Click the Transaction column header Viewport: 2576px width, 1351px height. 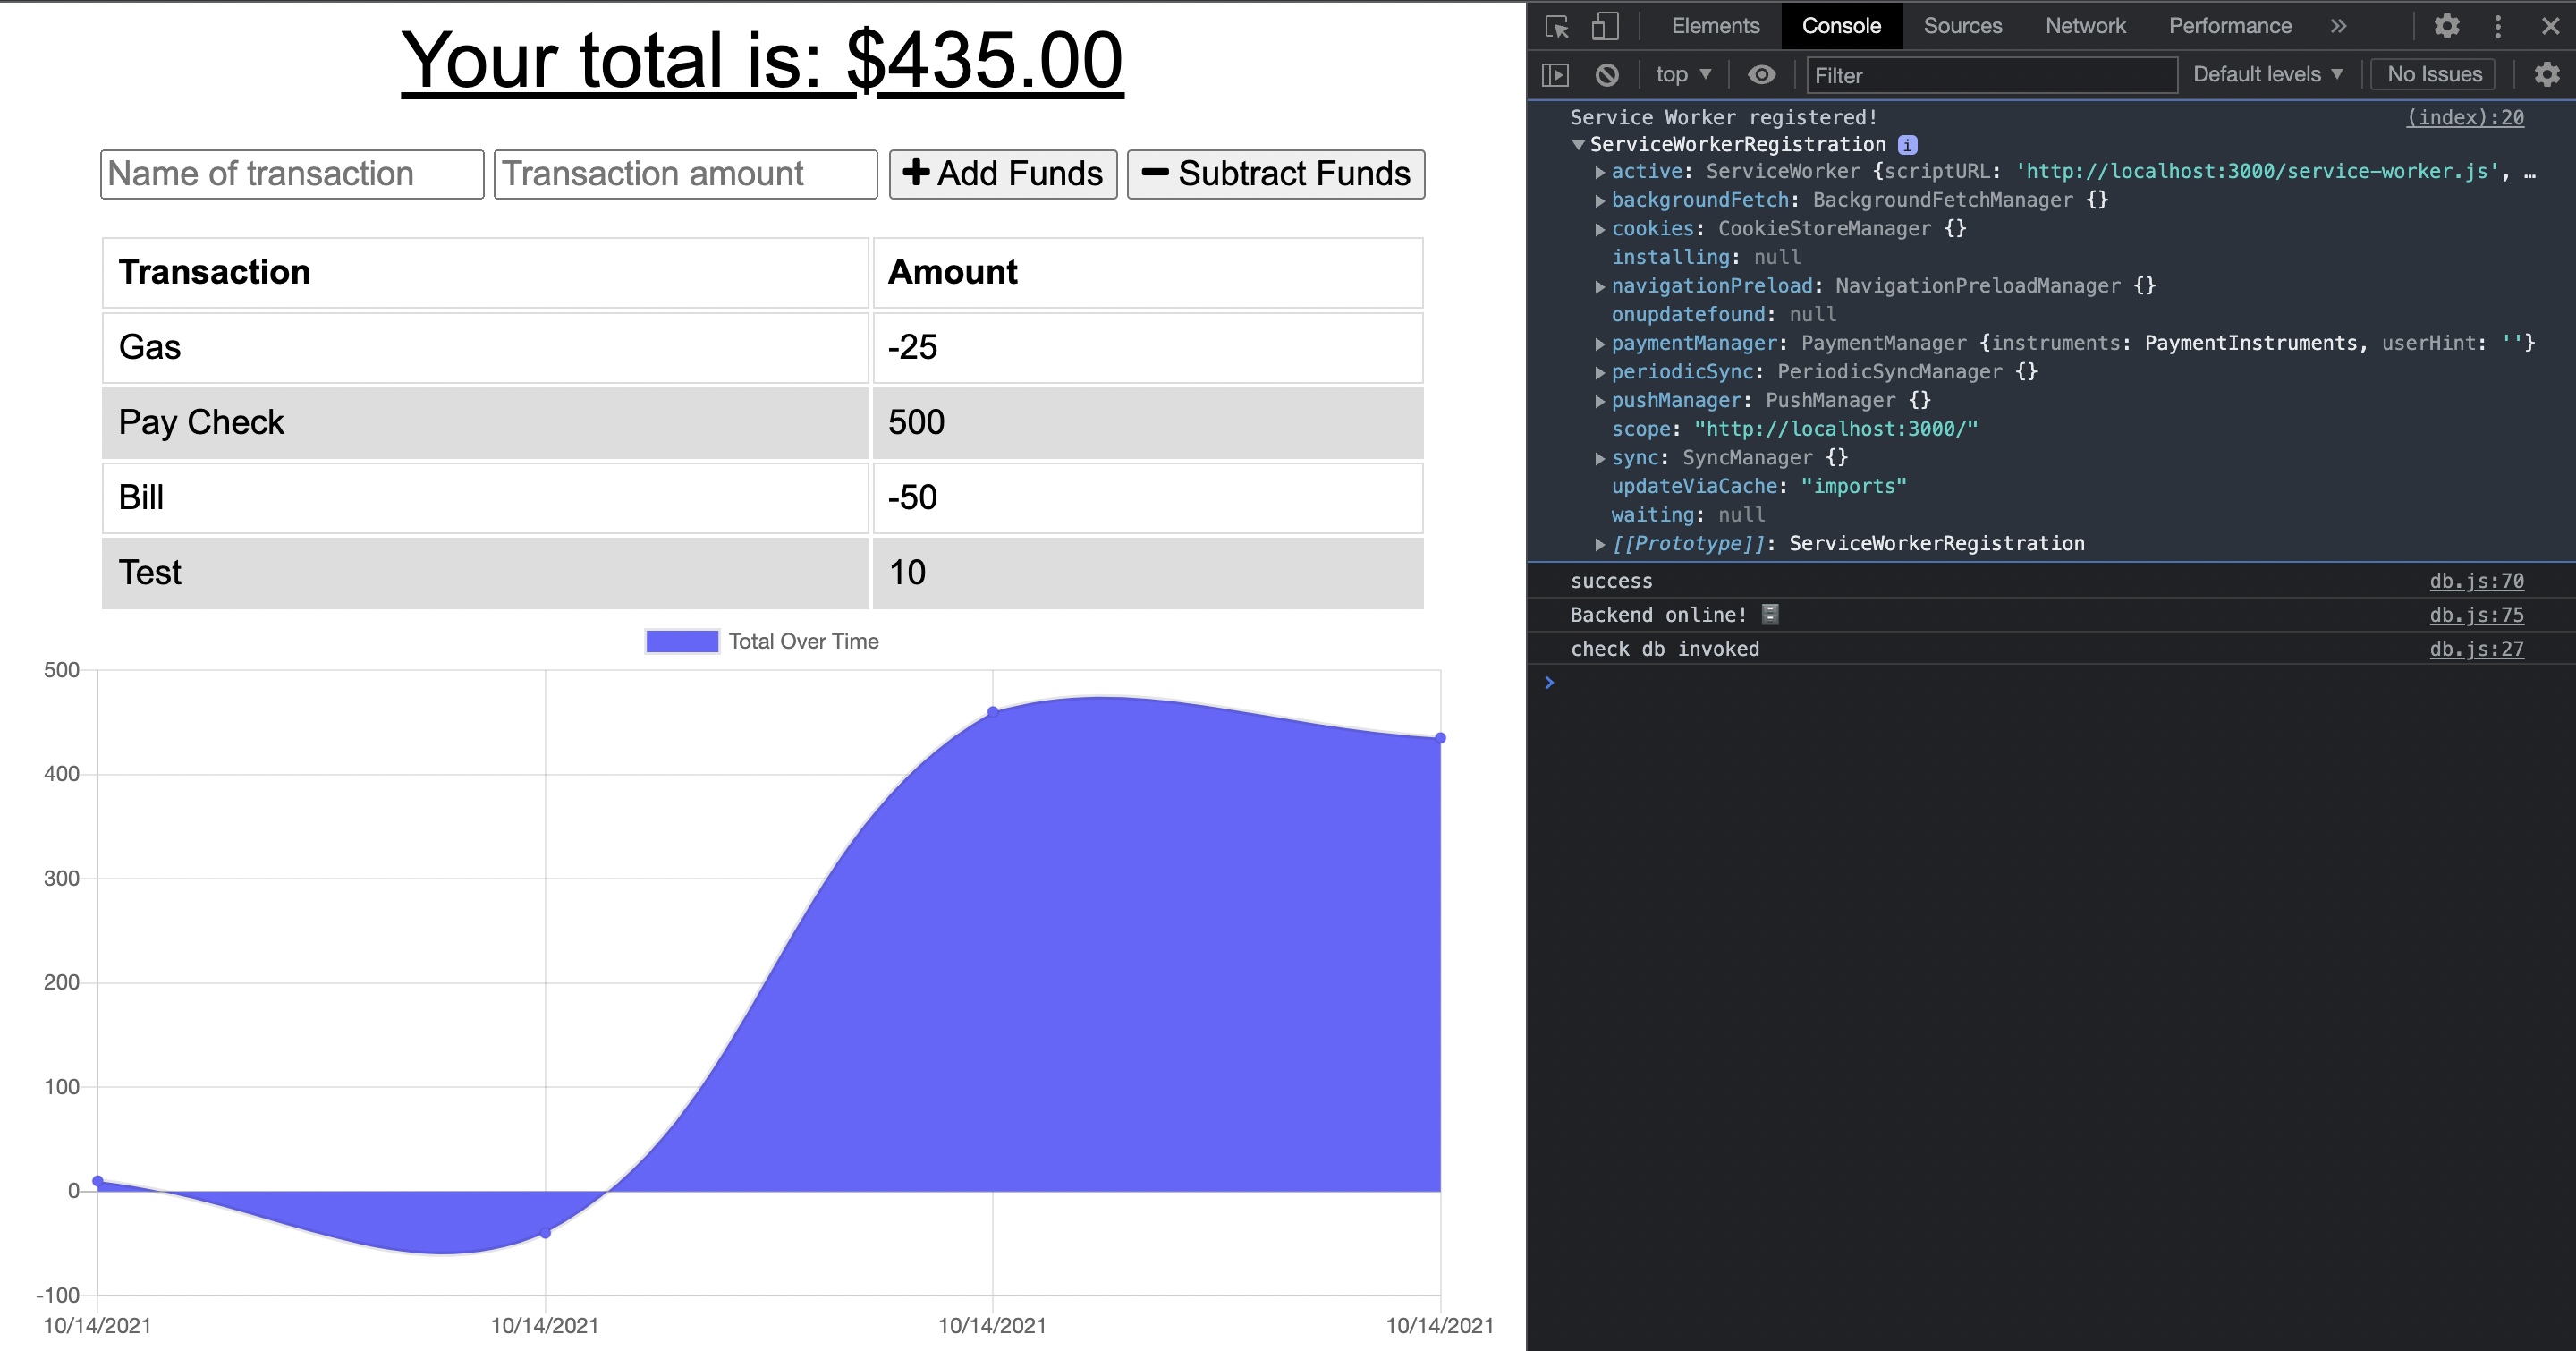pos(485,273)
